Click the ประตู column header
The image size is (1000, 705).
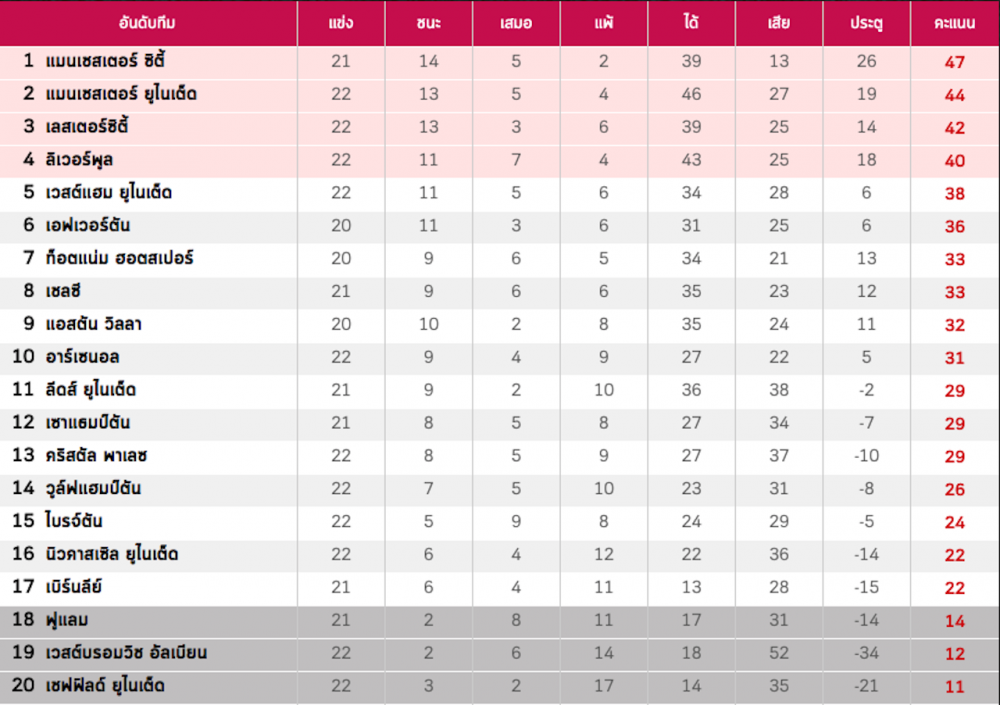866,23
